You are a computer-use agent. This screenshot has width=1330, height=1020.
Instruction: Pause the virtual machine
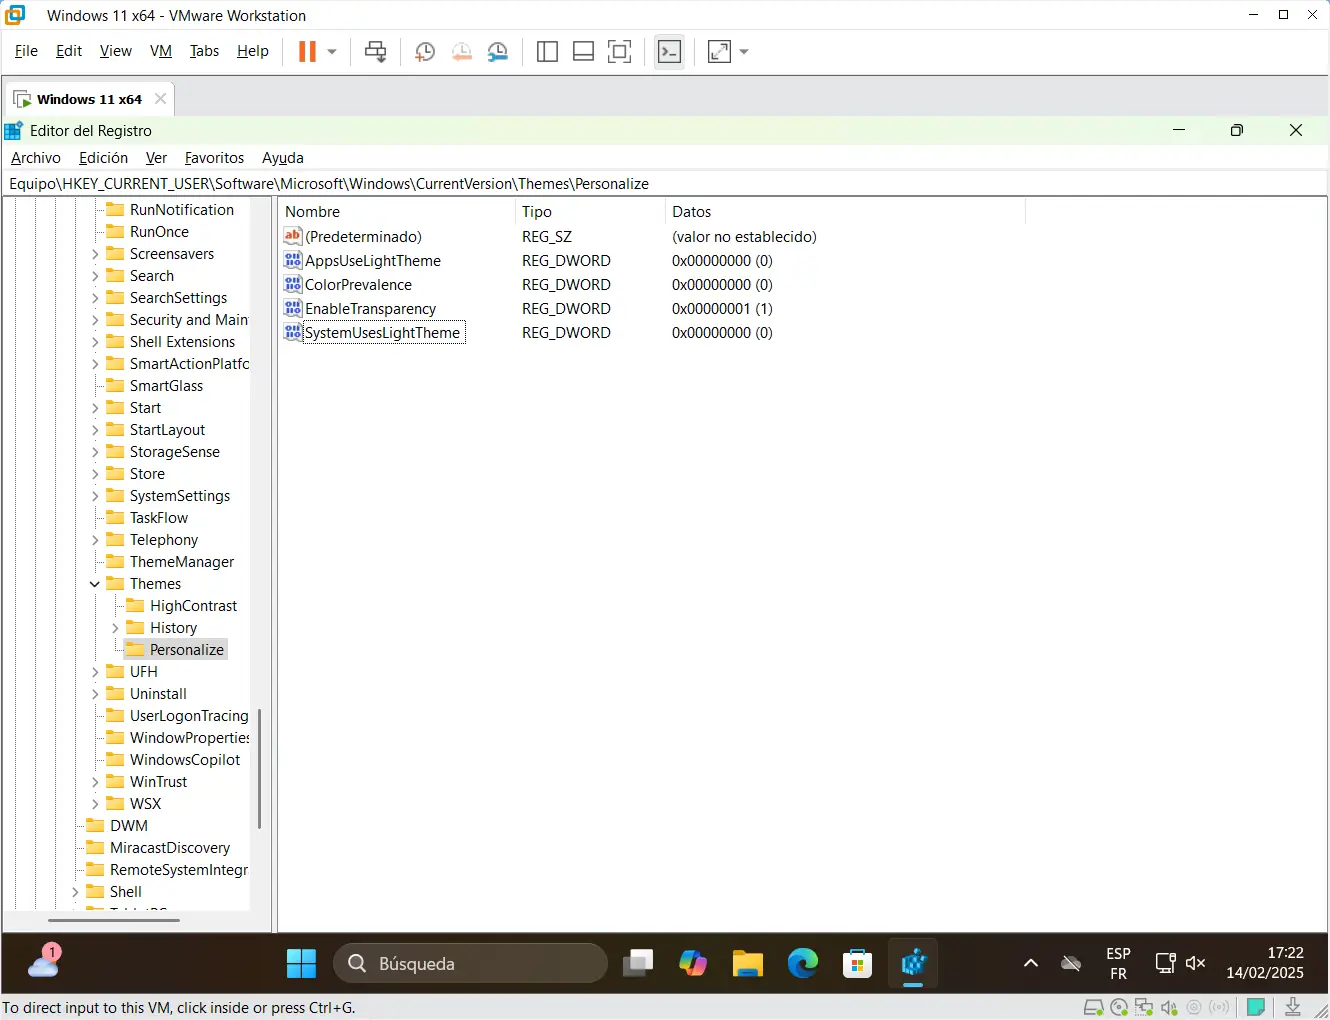[307, 52]
